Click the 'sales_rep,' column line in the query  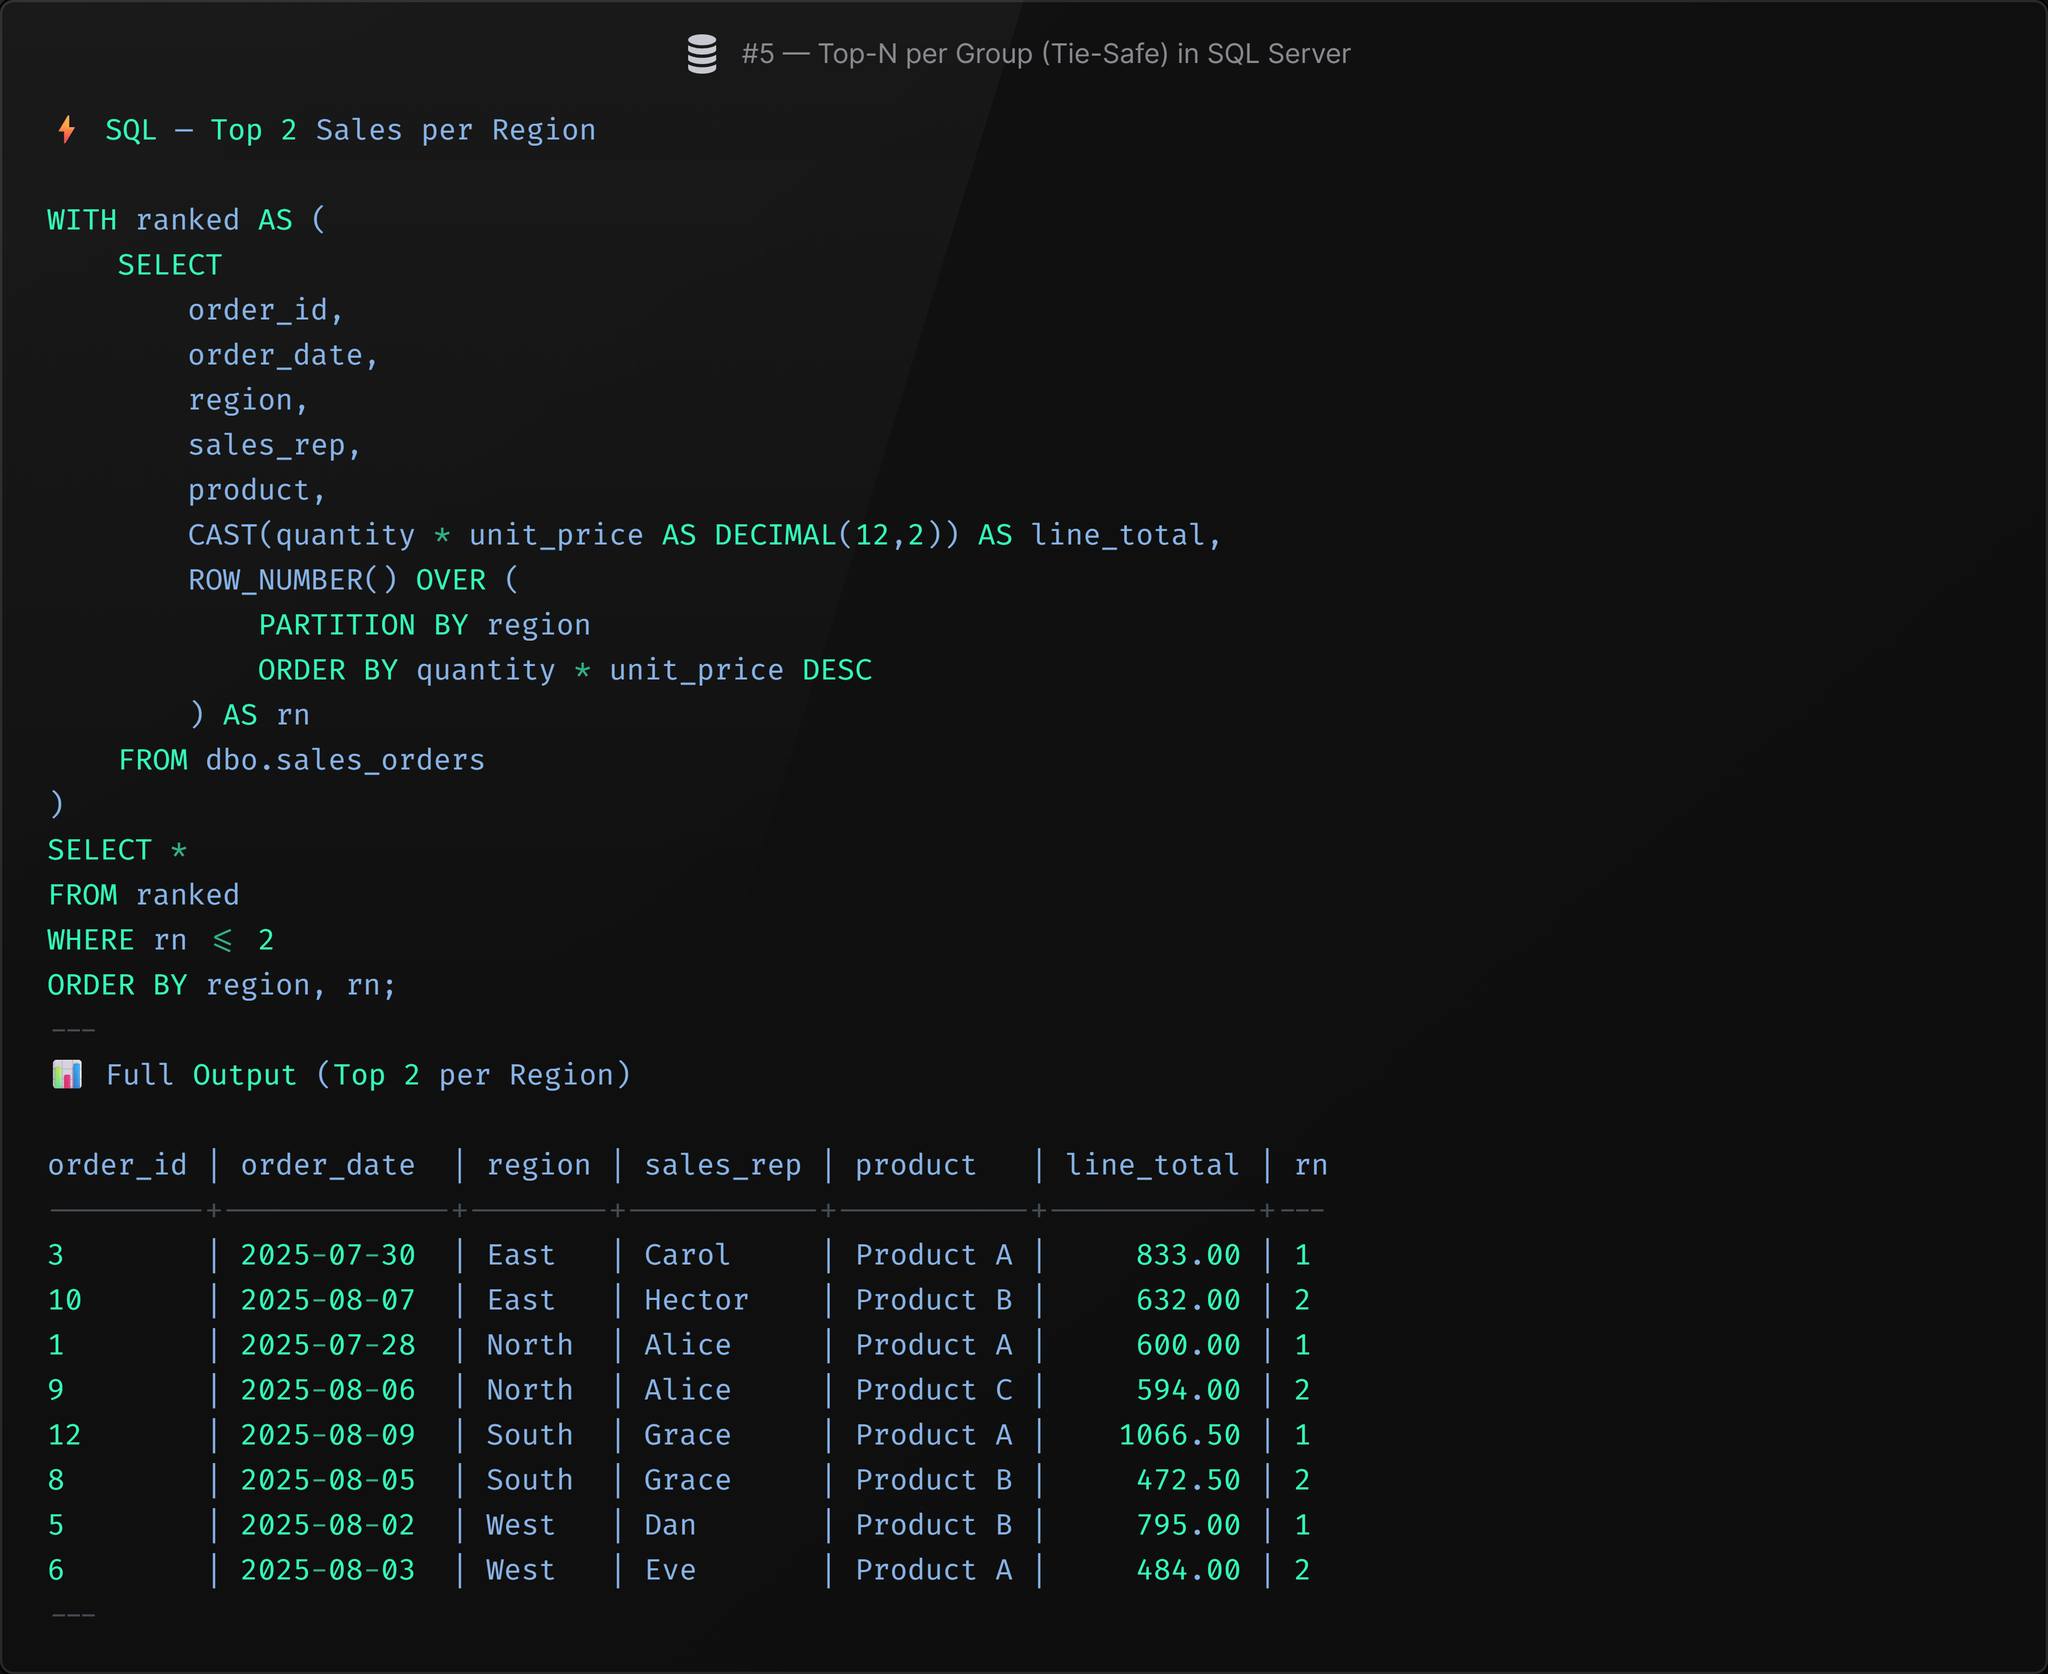275,445
